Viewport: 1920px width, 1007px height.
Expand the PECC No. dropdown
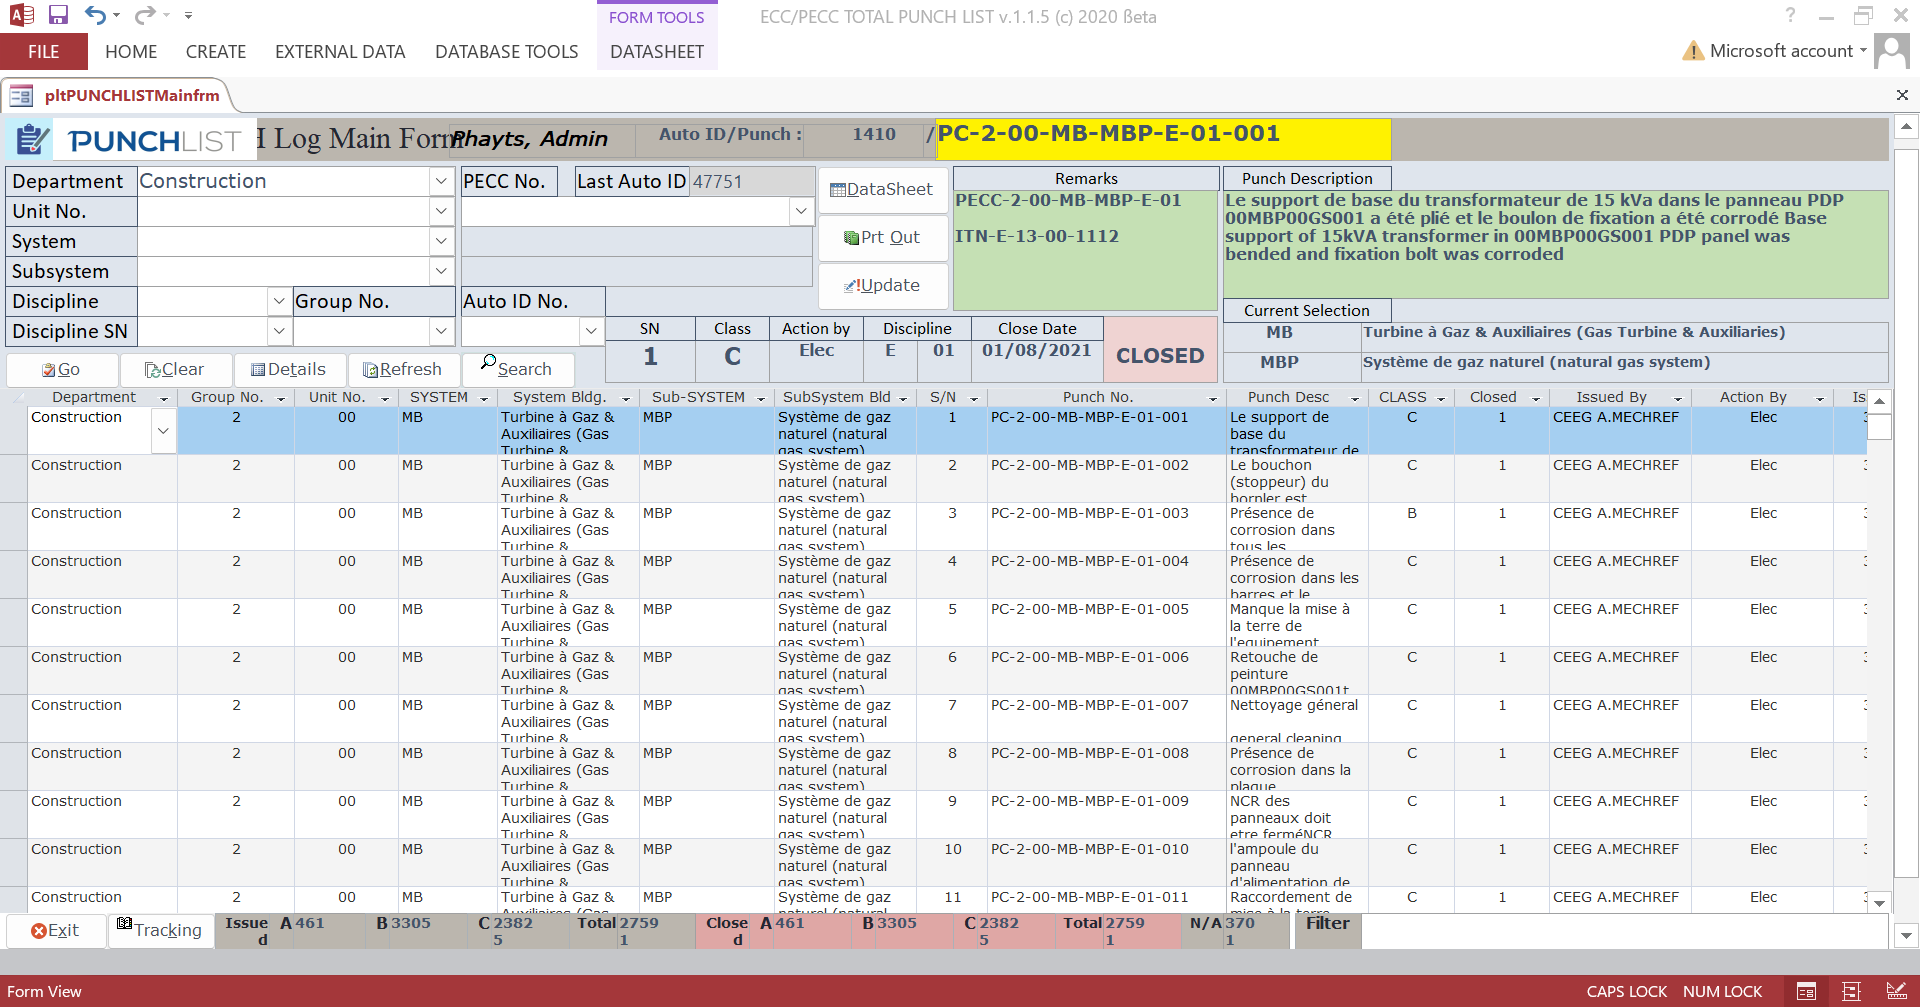coord(800,211)
